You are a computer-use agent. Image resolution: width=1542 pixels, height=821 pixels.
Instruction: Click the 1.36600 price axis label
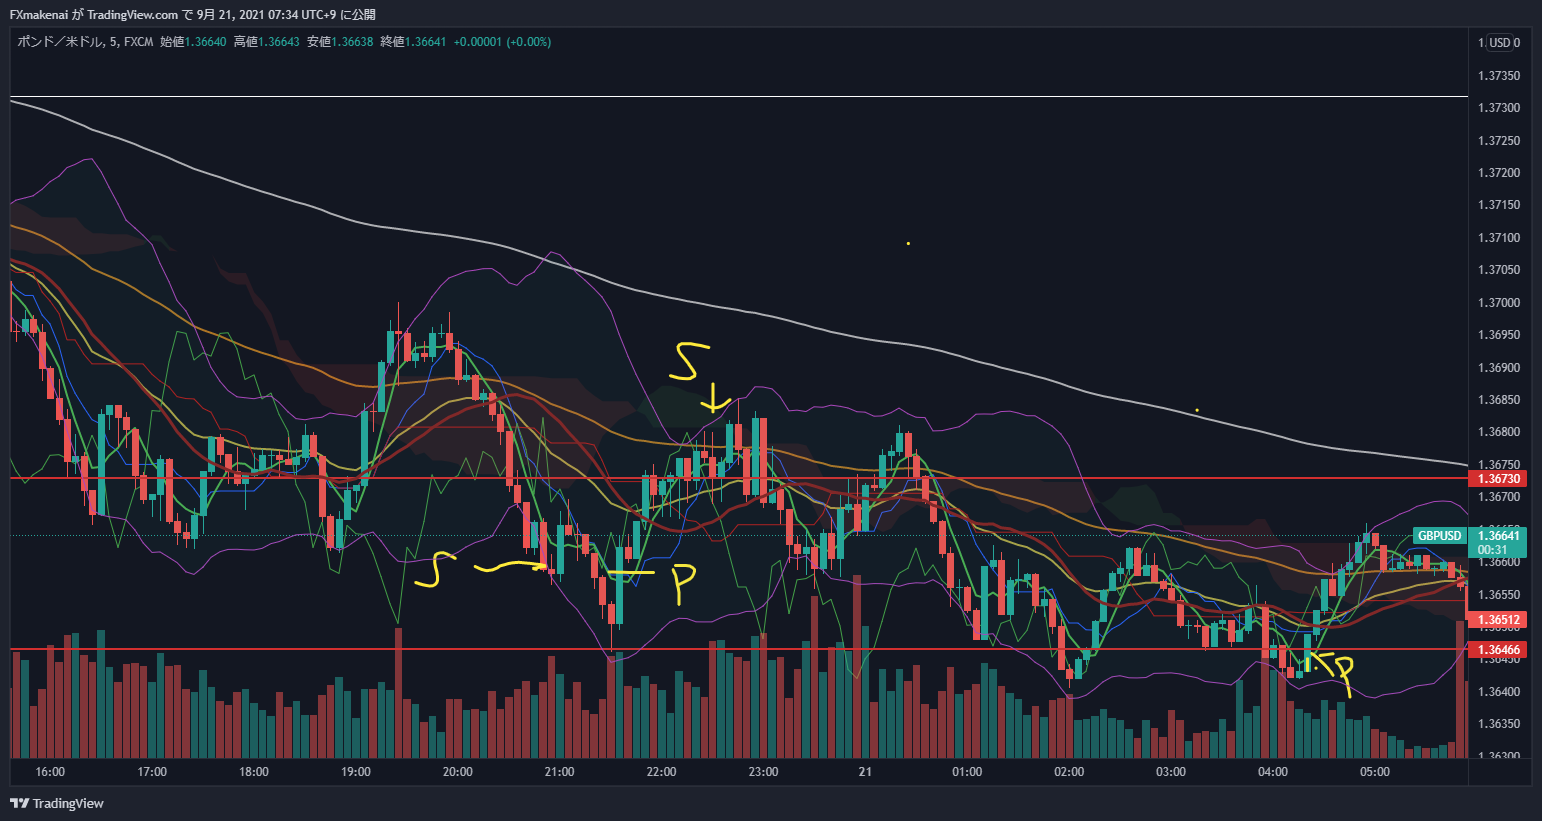[1498, 562]
